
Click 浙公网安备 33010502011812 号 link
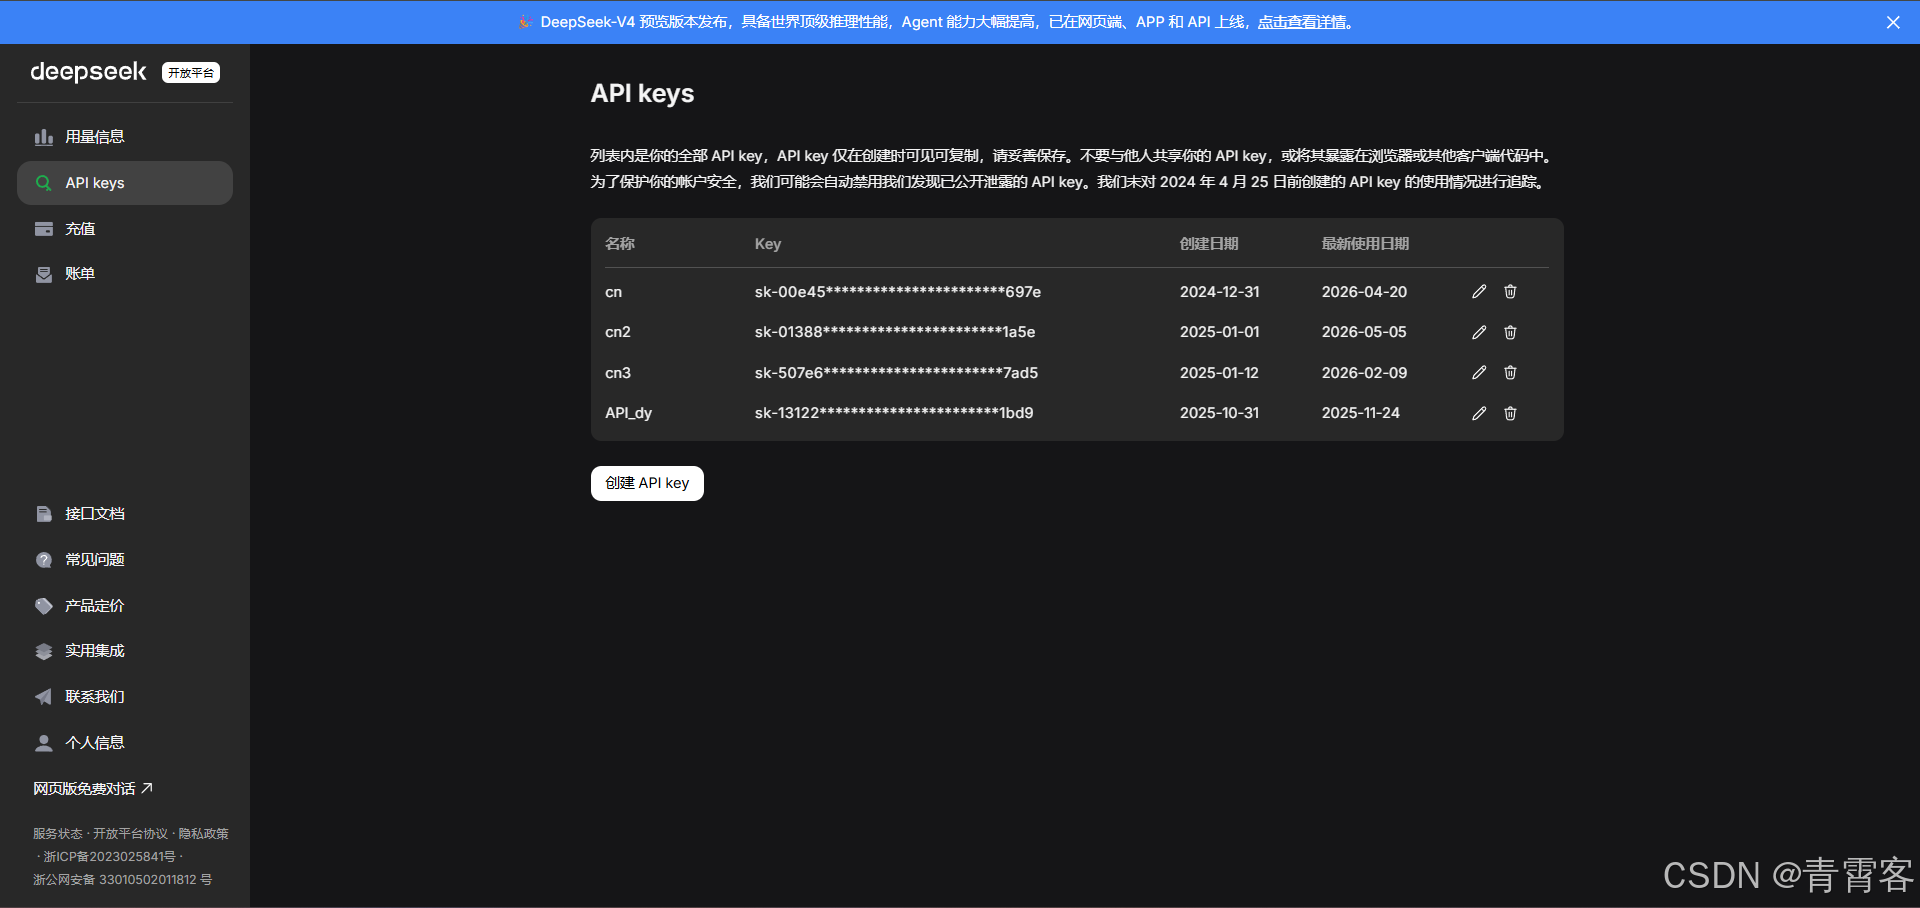[x=122, y=880]
